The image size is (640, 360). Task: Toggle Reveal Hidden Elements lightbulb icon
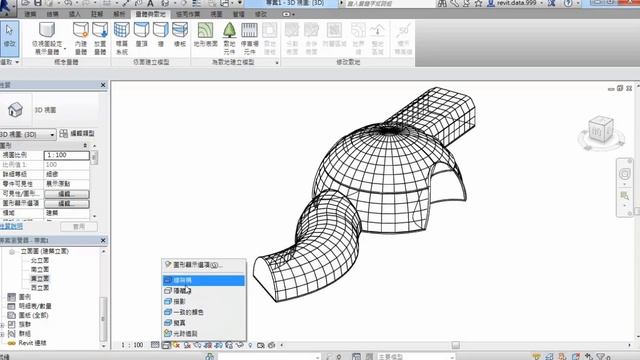point(250,345)
